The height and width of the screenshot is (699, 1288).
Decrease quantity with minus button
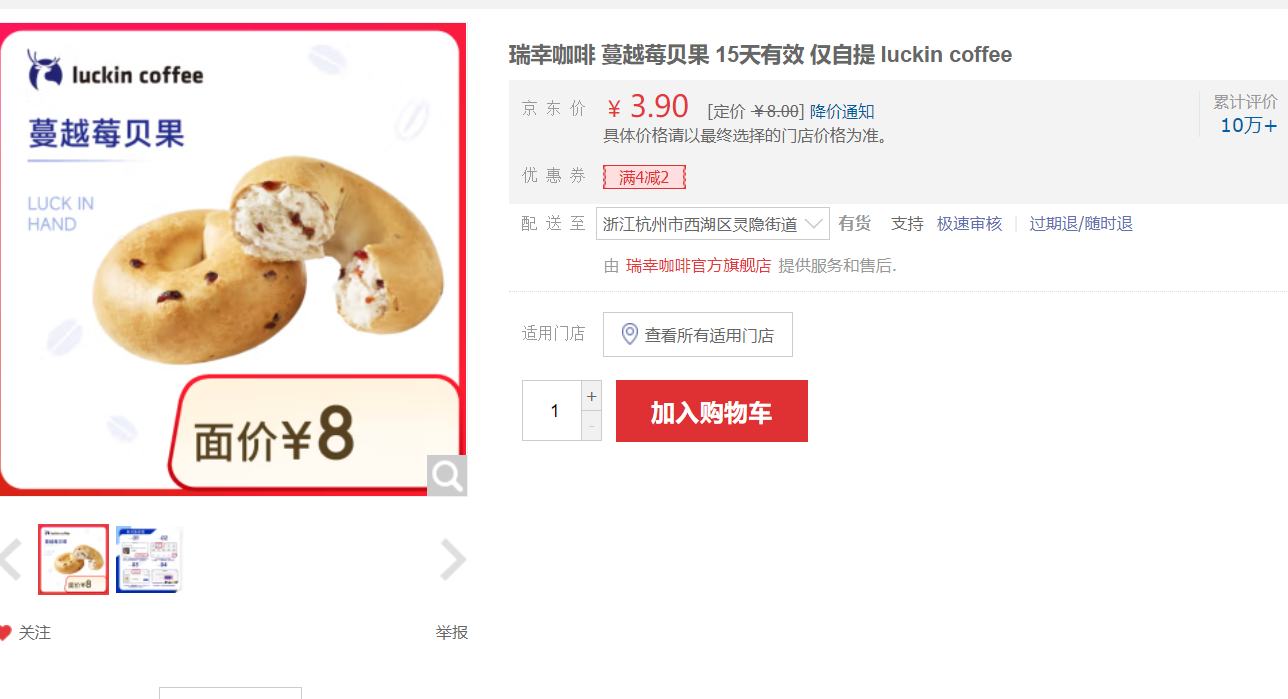tap(591, 426)
